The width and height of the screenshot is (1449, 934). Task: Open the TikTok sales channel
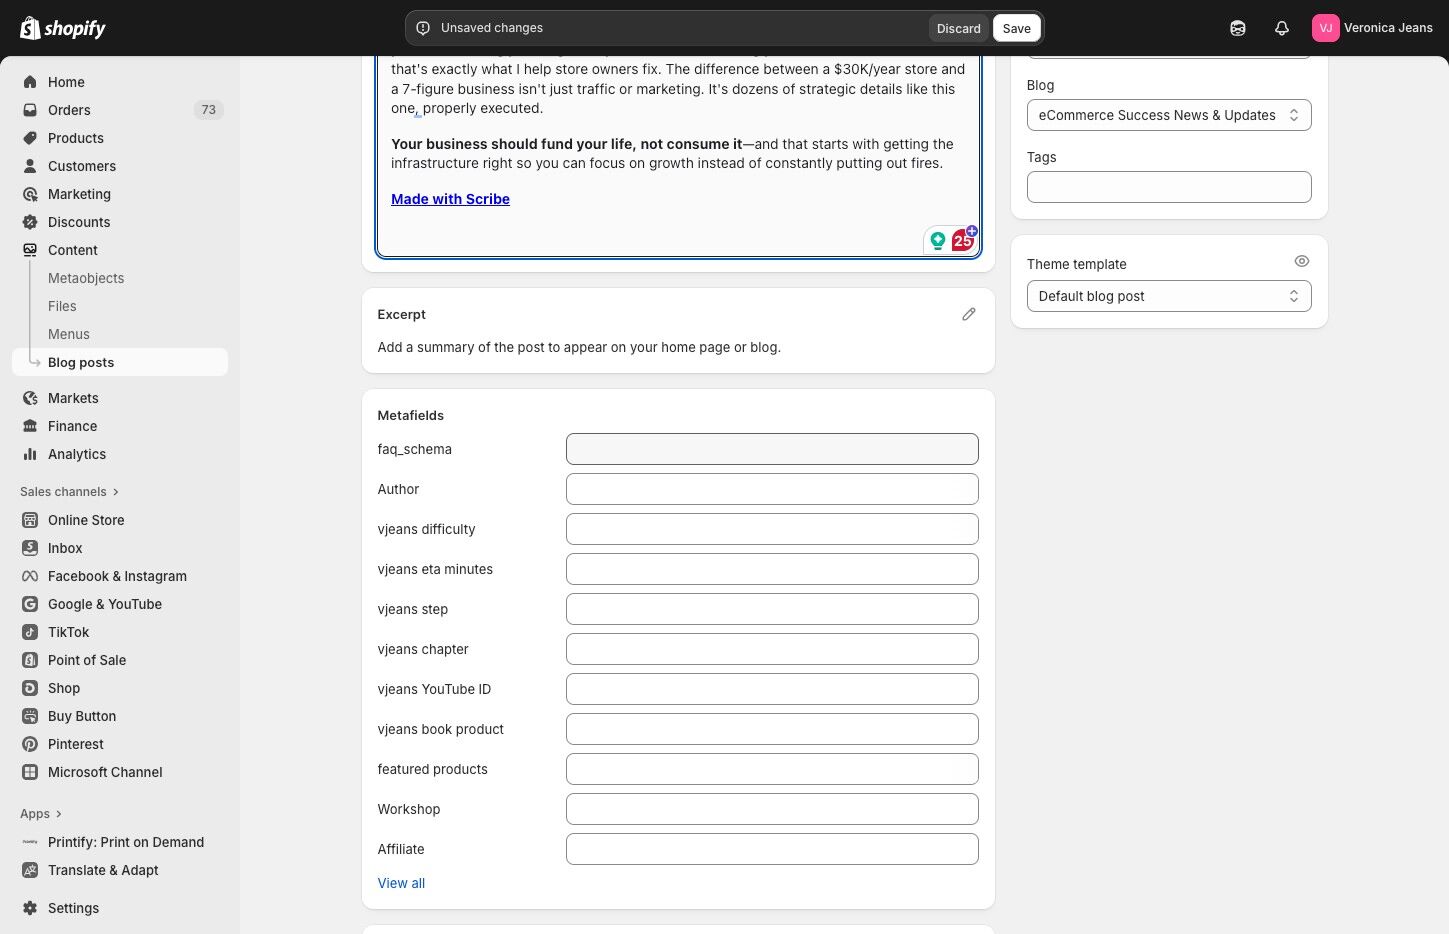68,632
